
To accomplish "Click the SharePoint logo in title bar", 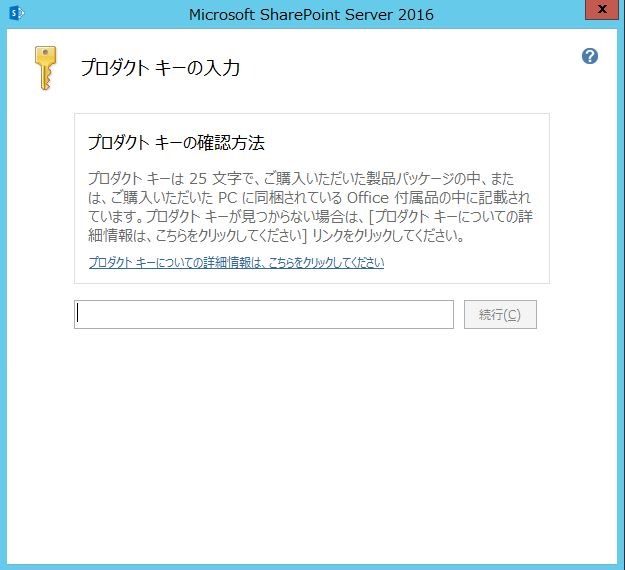I will pos(16,14).
